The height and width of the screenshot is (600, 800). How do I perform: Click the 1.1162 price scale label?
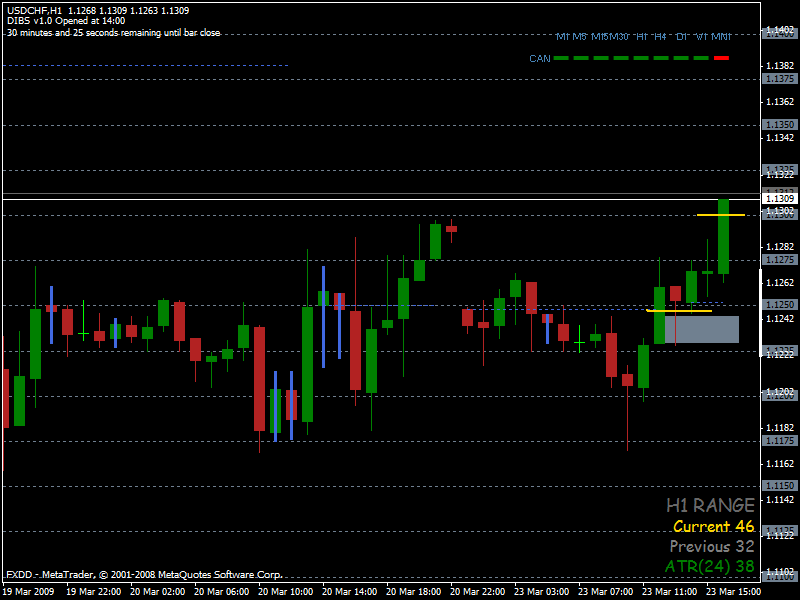780,464
